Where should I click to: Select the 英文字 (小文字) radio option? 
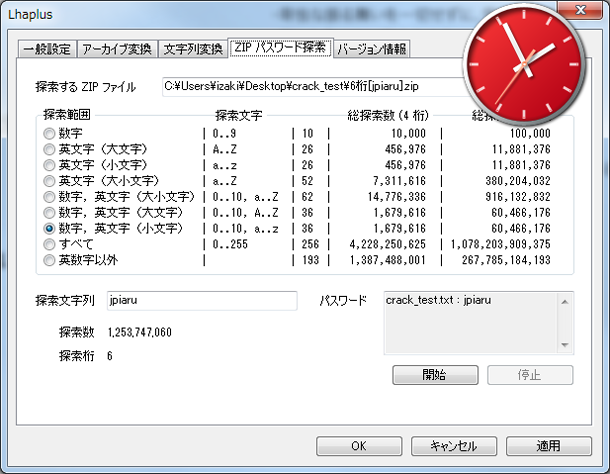point(49,165)
